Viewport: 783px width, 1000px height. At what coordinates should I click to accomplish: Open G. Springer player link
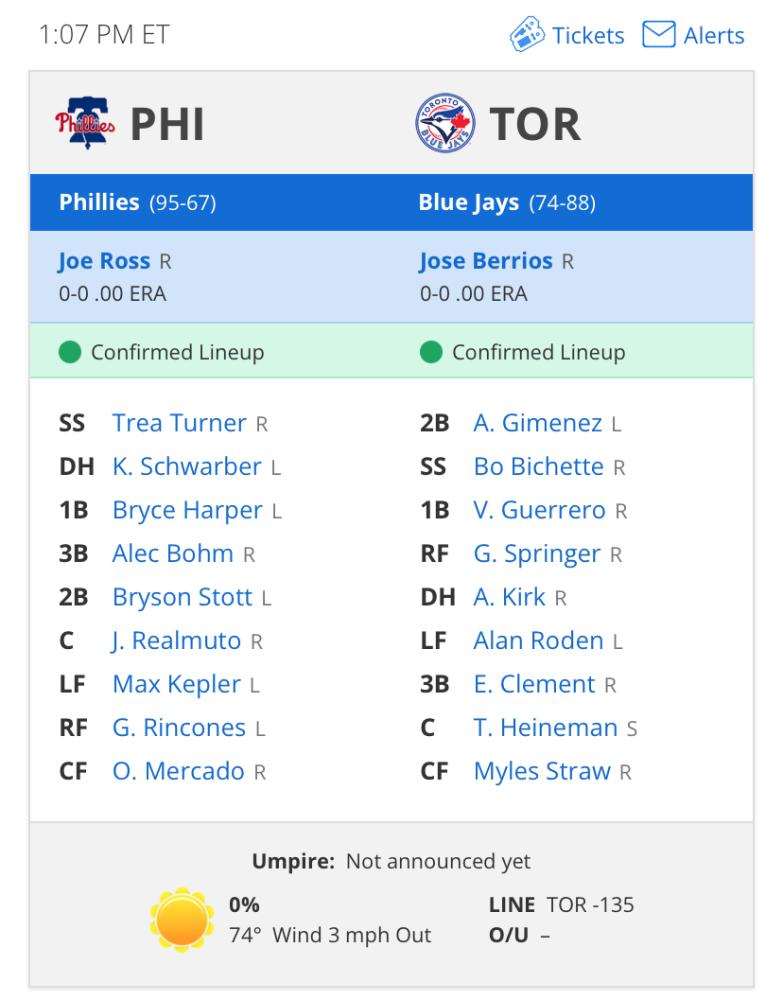tap(537, 554)
